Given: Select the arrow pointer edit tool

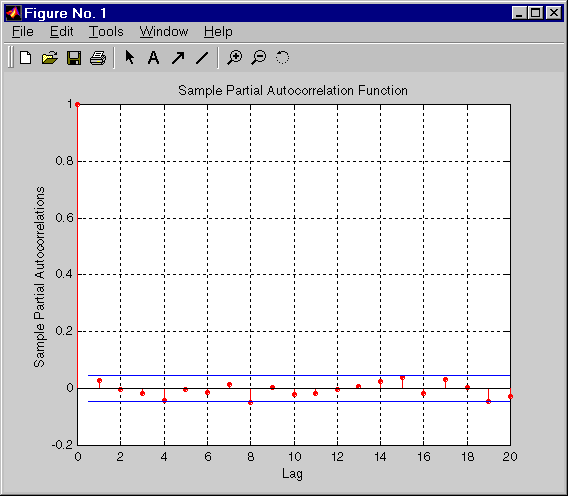Looking at the screenshot, I should (129, 57).
